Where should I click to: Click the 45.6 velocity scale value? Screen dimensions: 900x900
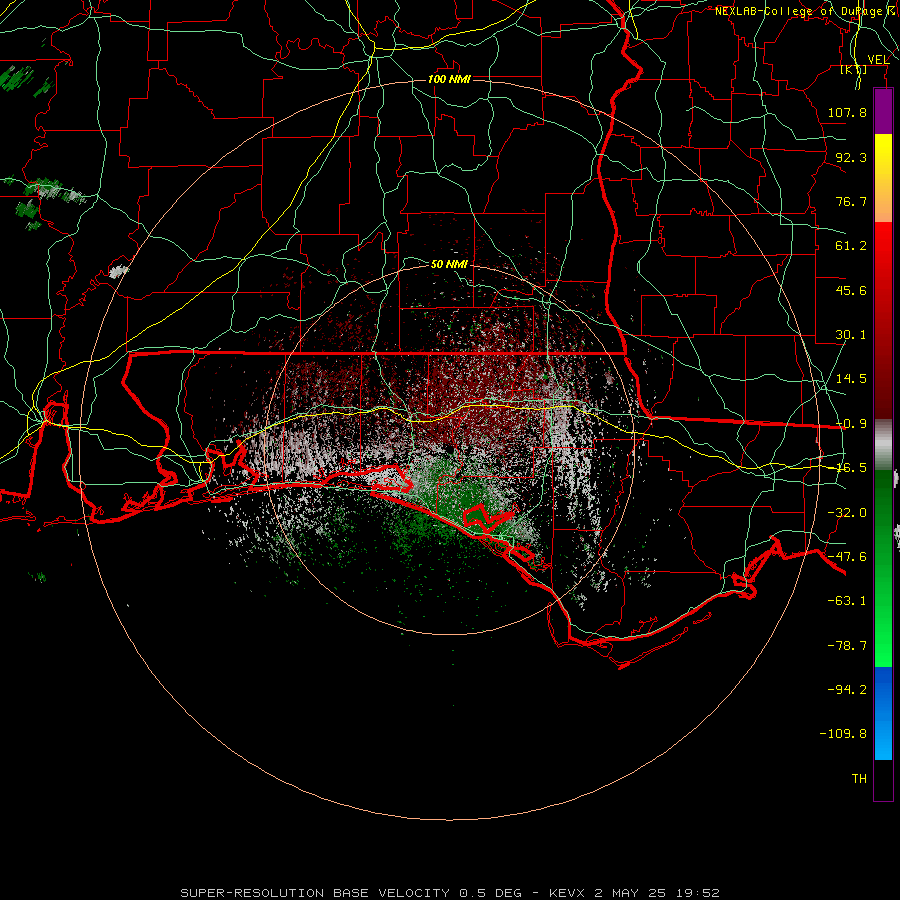tap(851, 290)
